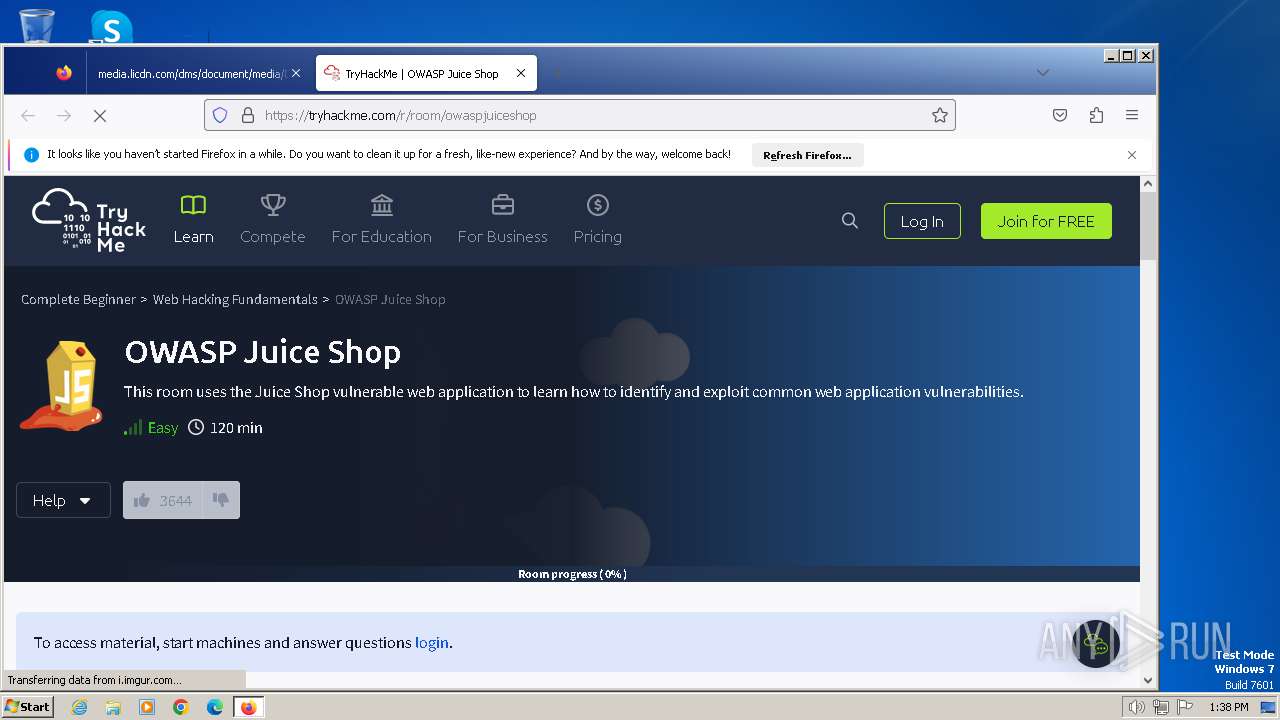The image size is (1280, 720).
Task: Click page scrollbar down arrow
Action: (x=1148, y=680)
